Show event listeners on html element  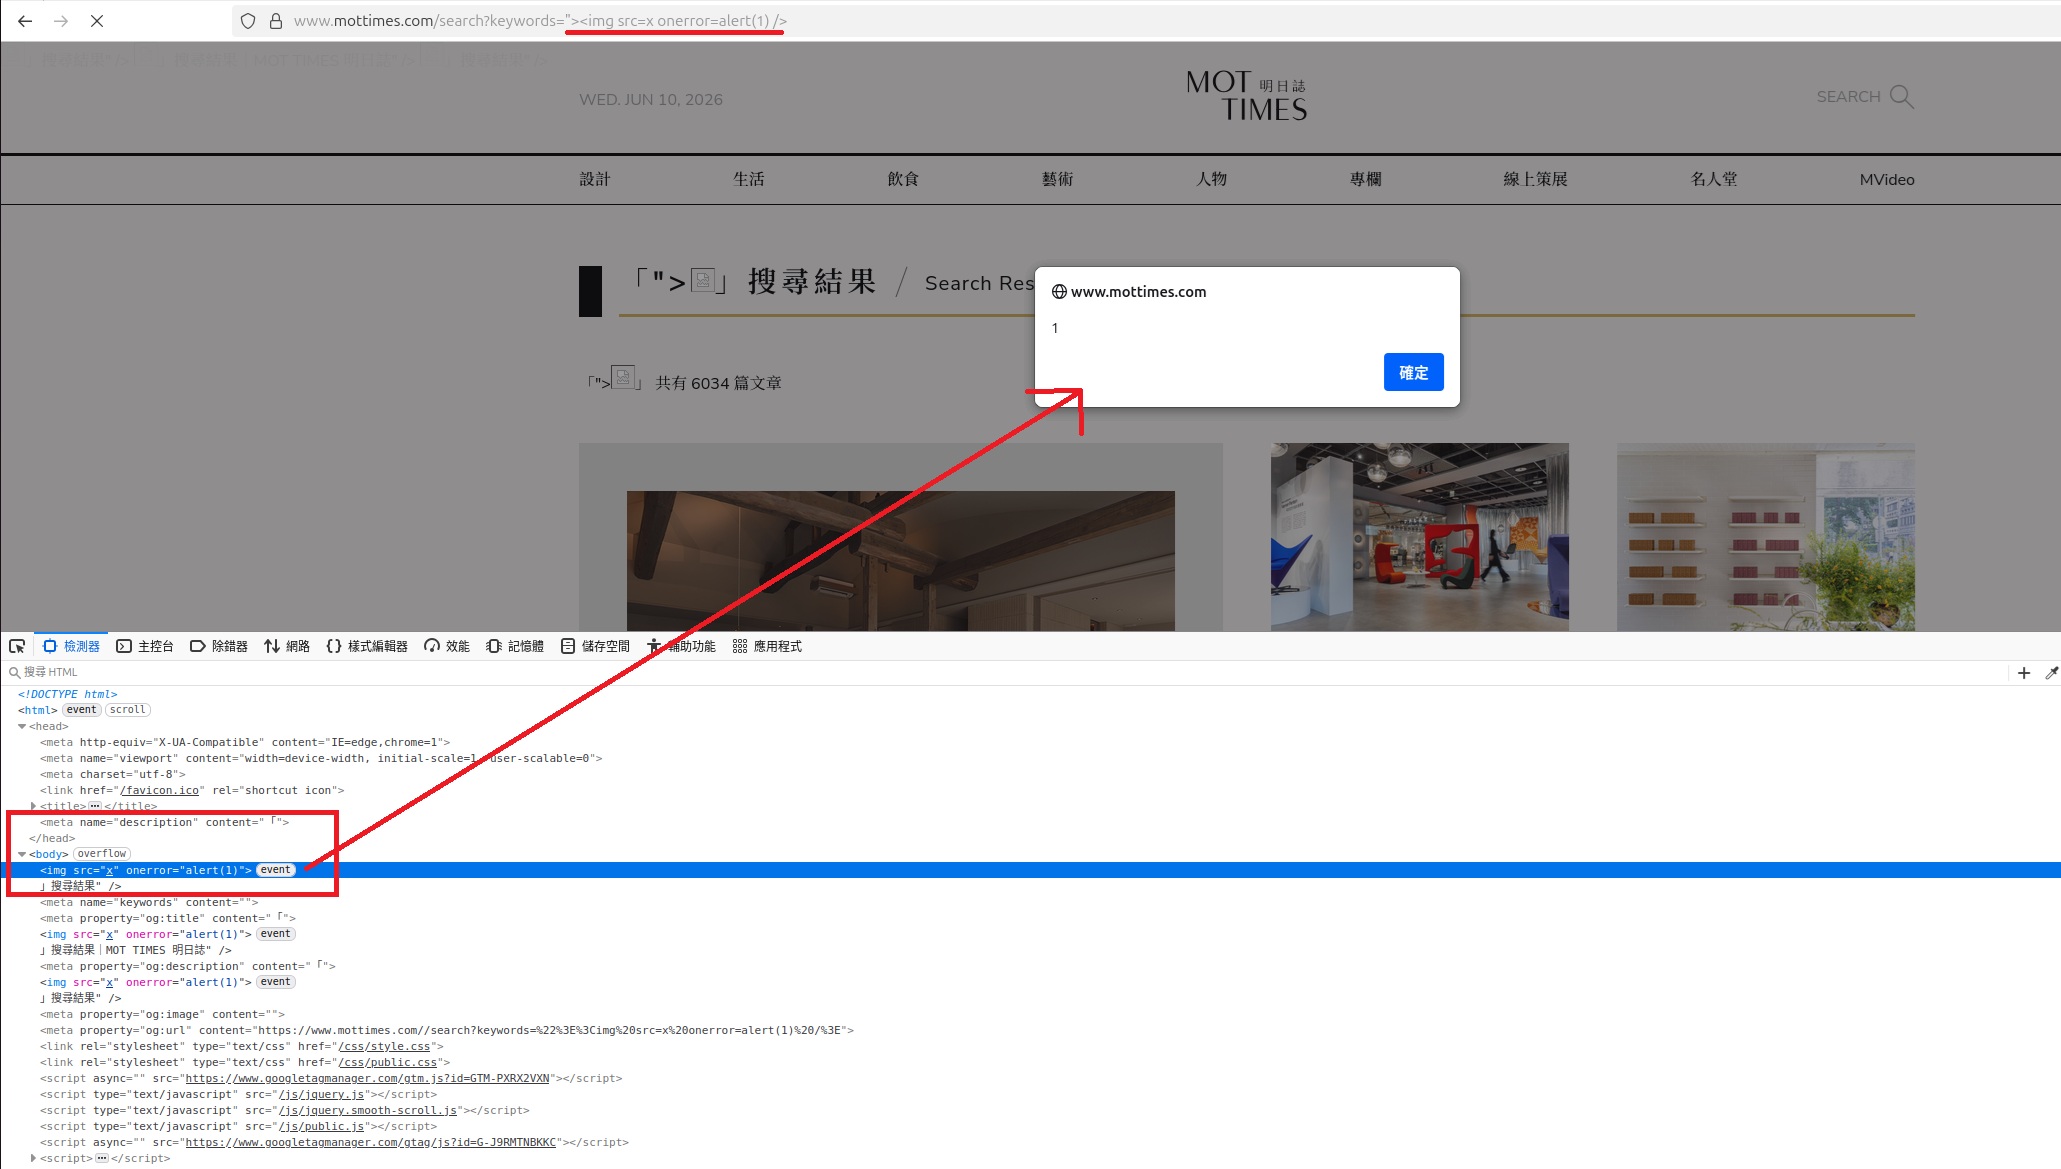point(82,710)
